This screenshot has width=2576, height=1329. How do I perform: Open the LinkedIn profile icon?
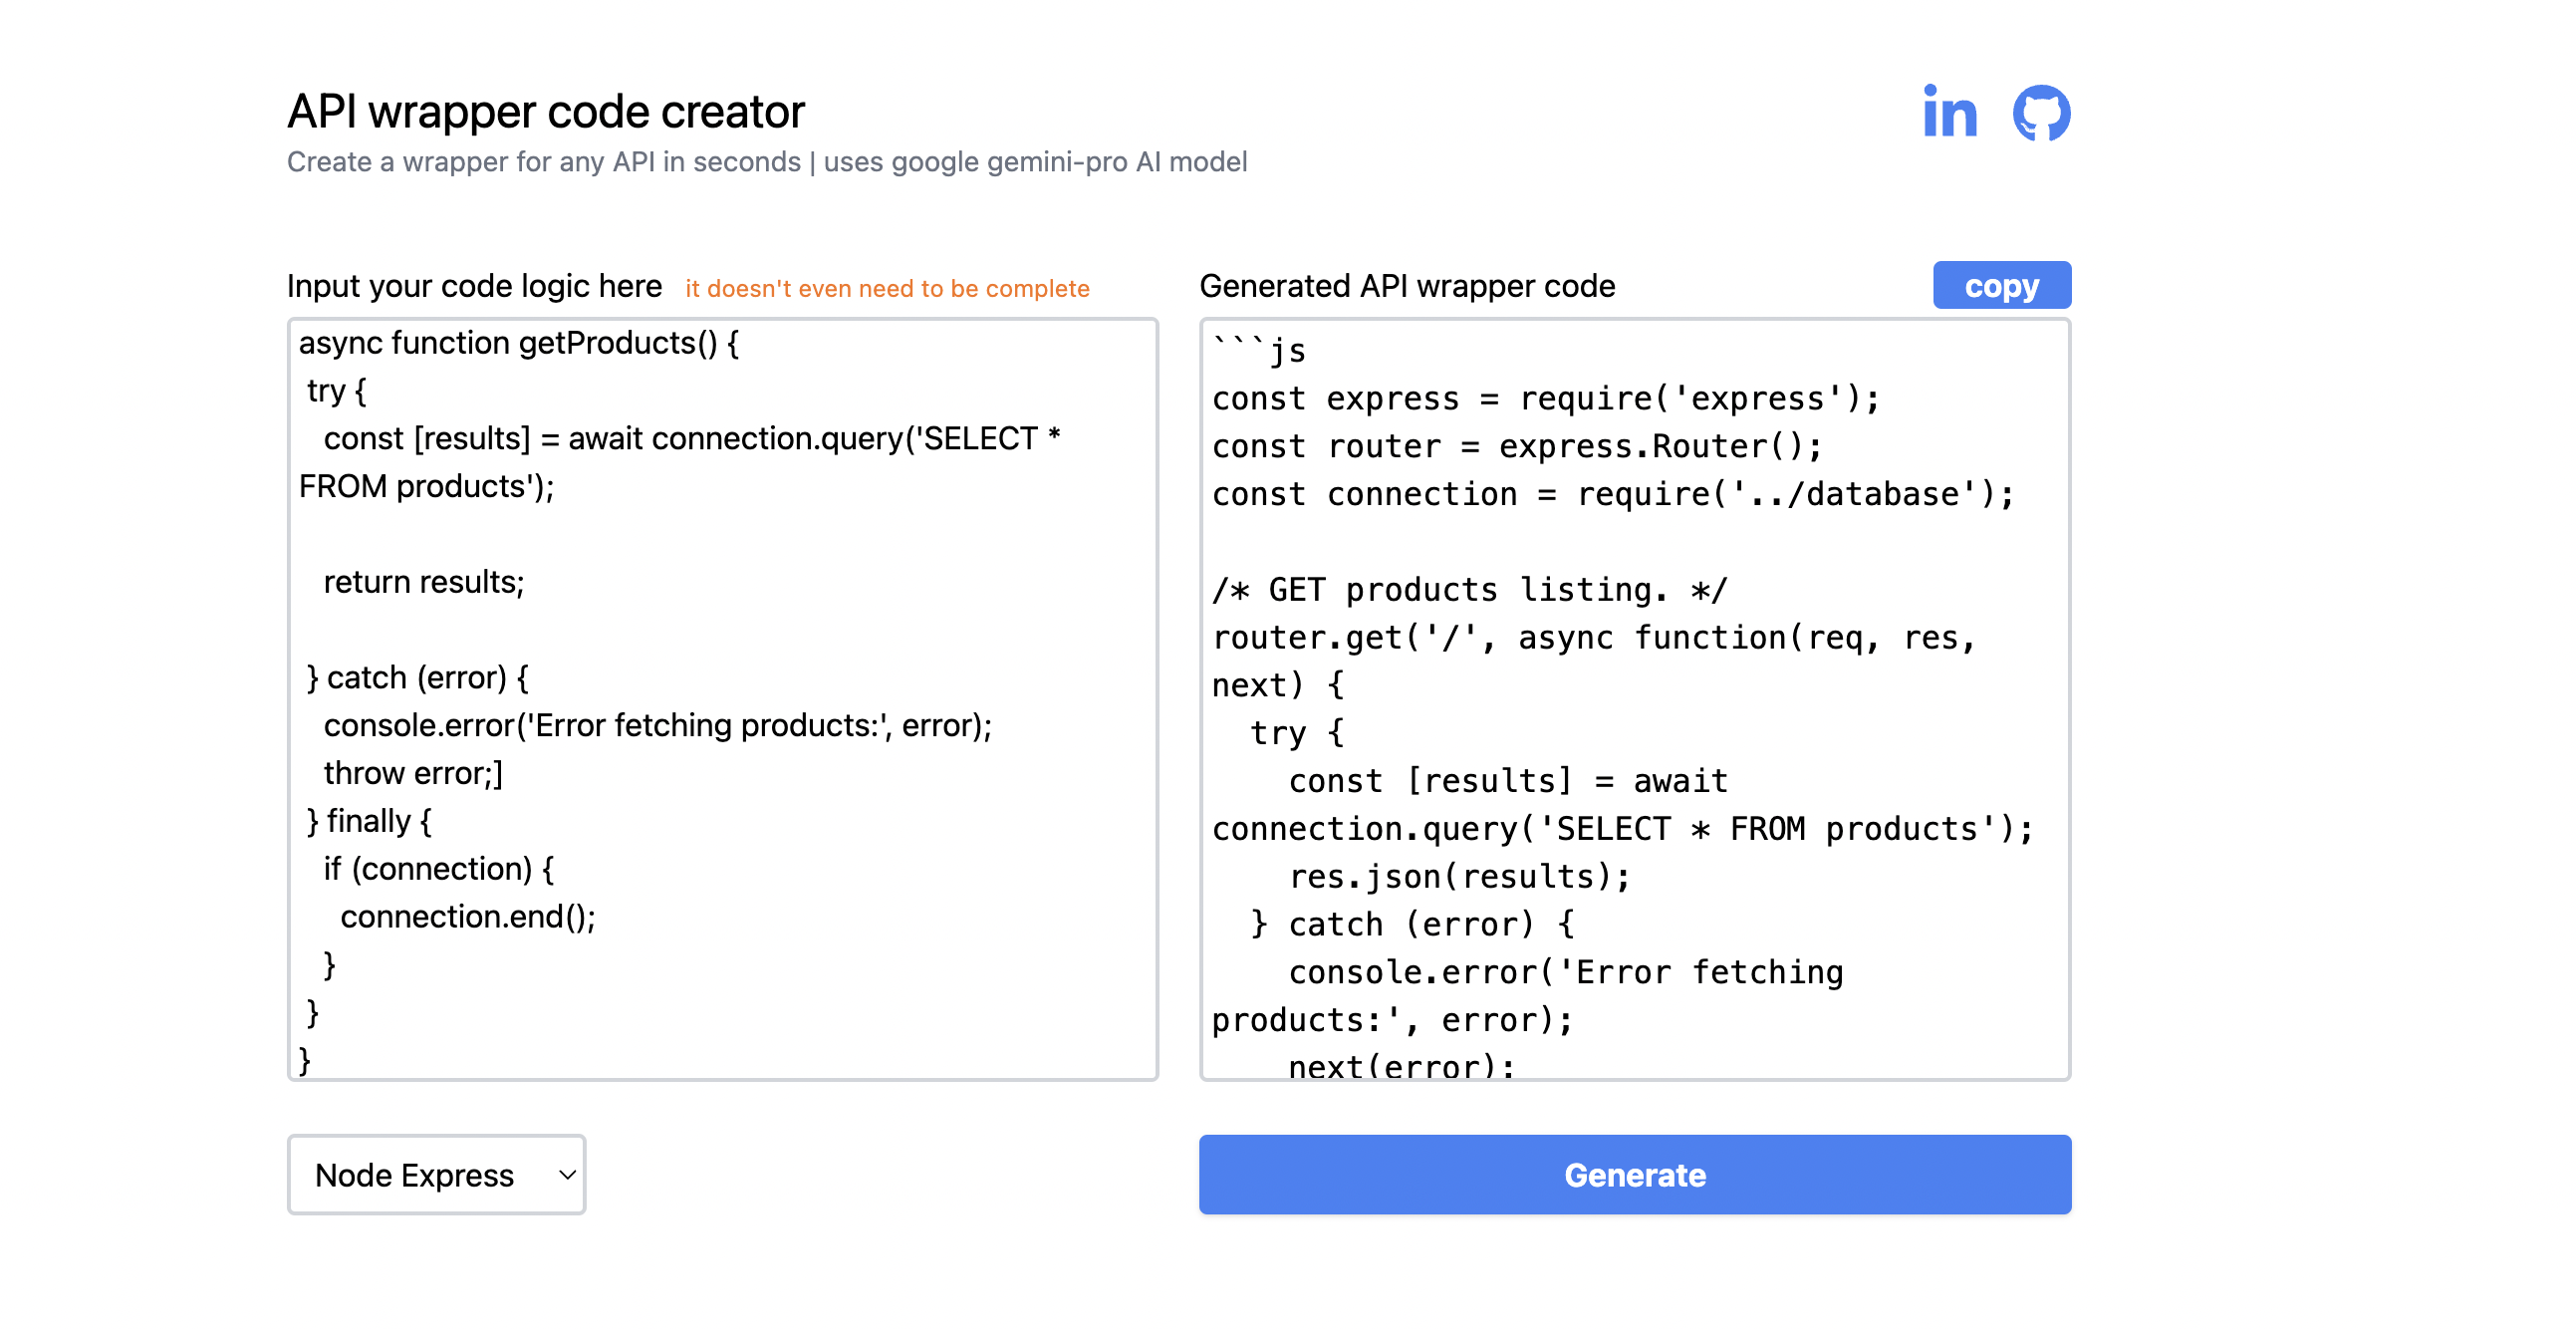(x=1949, y=112)
